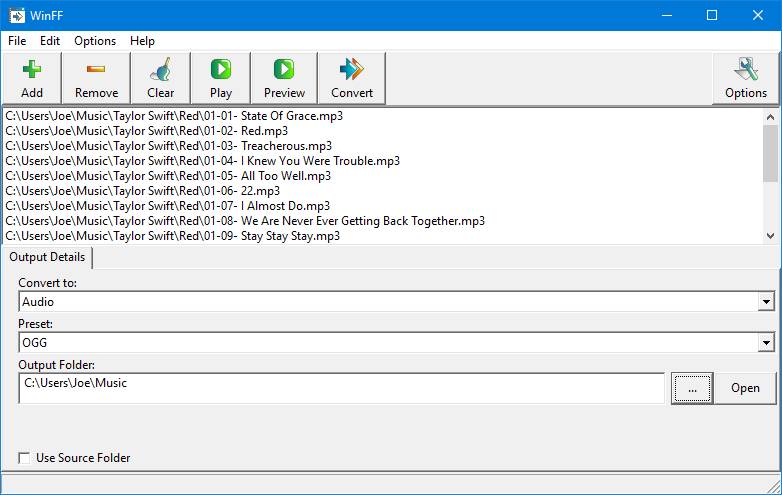Select '01-07- I Almost Do.mp3' row
782x495 pixels.
(x=383, y=205)
